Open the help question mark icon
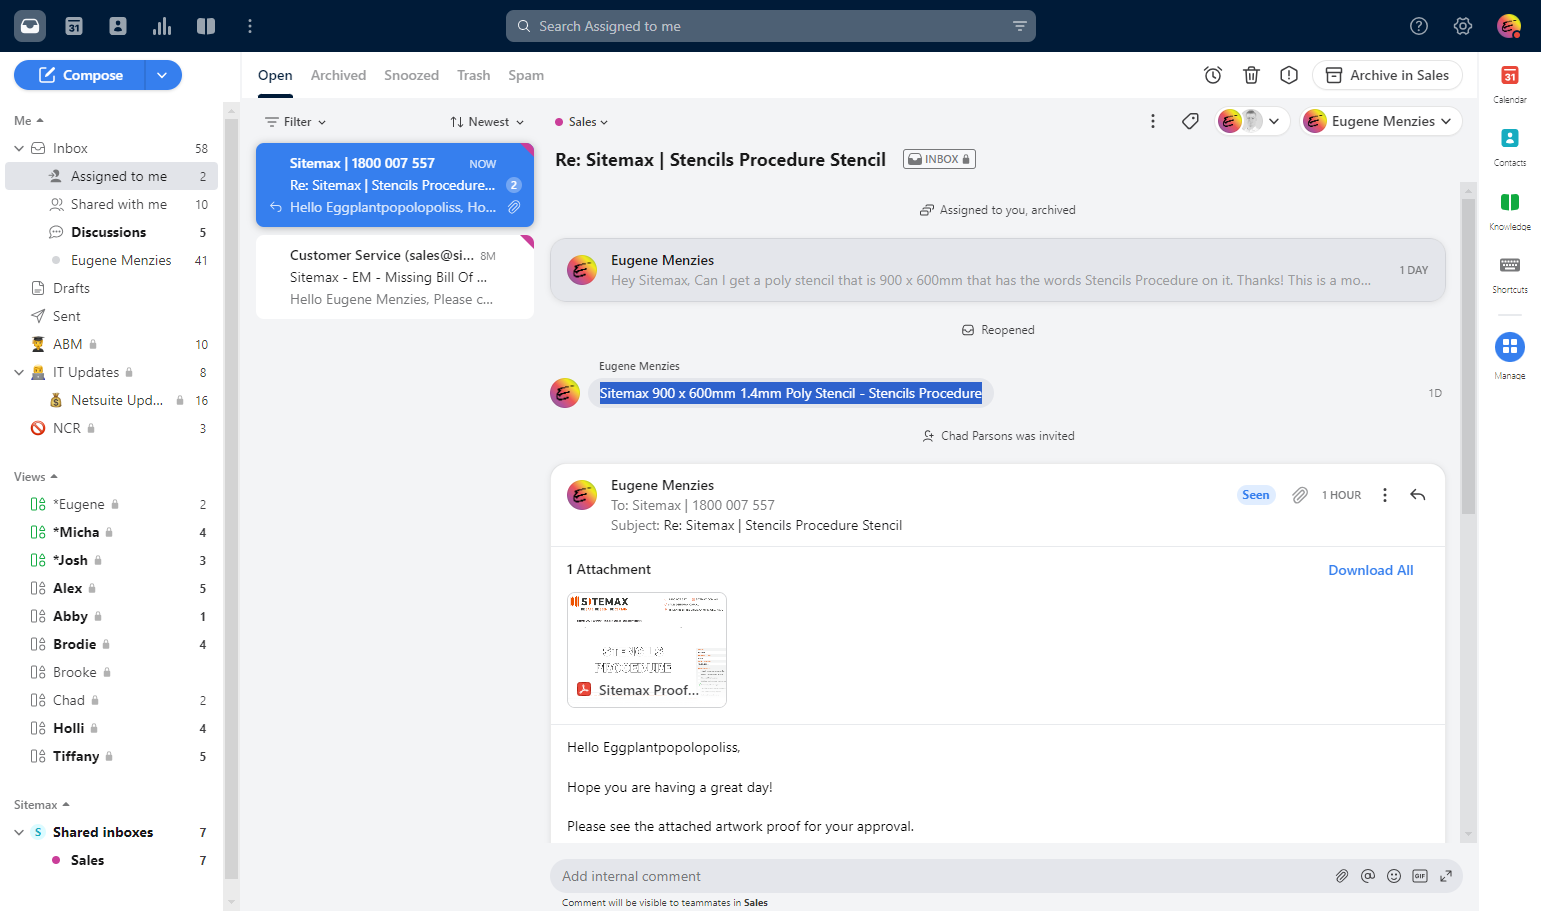Image resolution: width=1541 pixels, height=911 pixels. click(x=1419, y=26)
